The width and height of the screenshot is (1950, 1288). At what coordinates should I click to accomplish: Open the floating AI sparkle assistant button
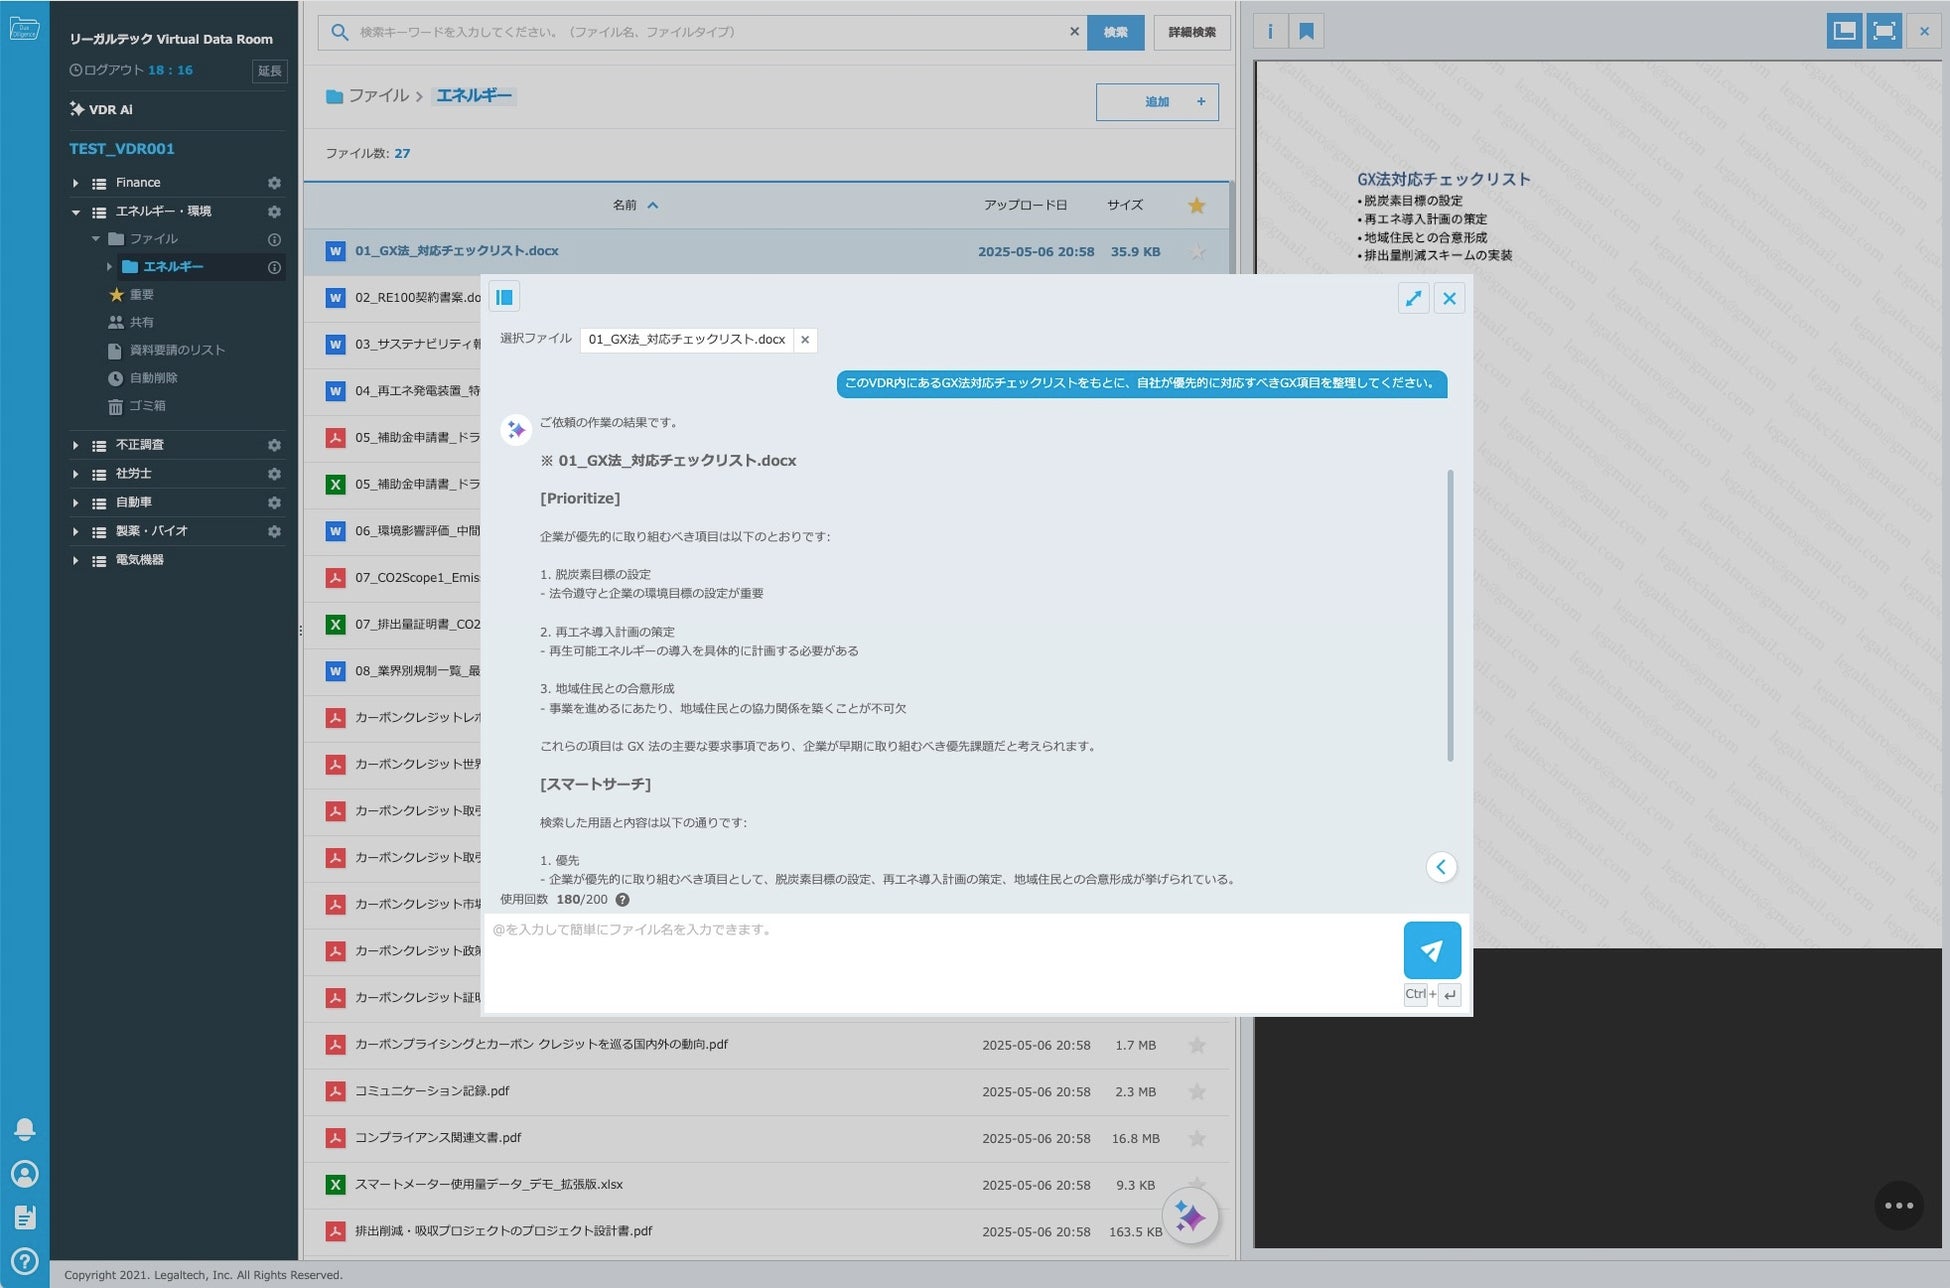click(1189, 1216)
